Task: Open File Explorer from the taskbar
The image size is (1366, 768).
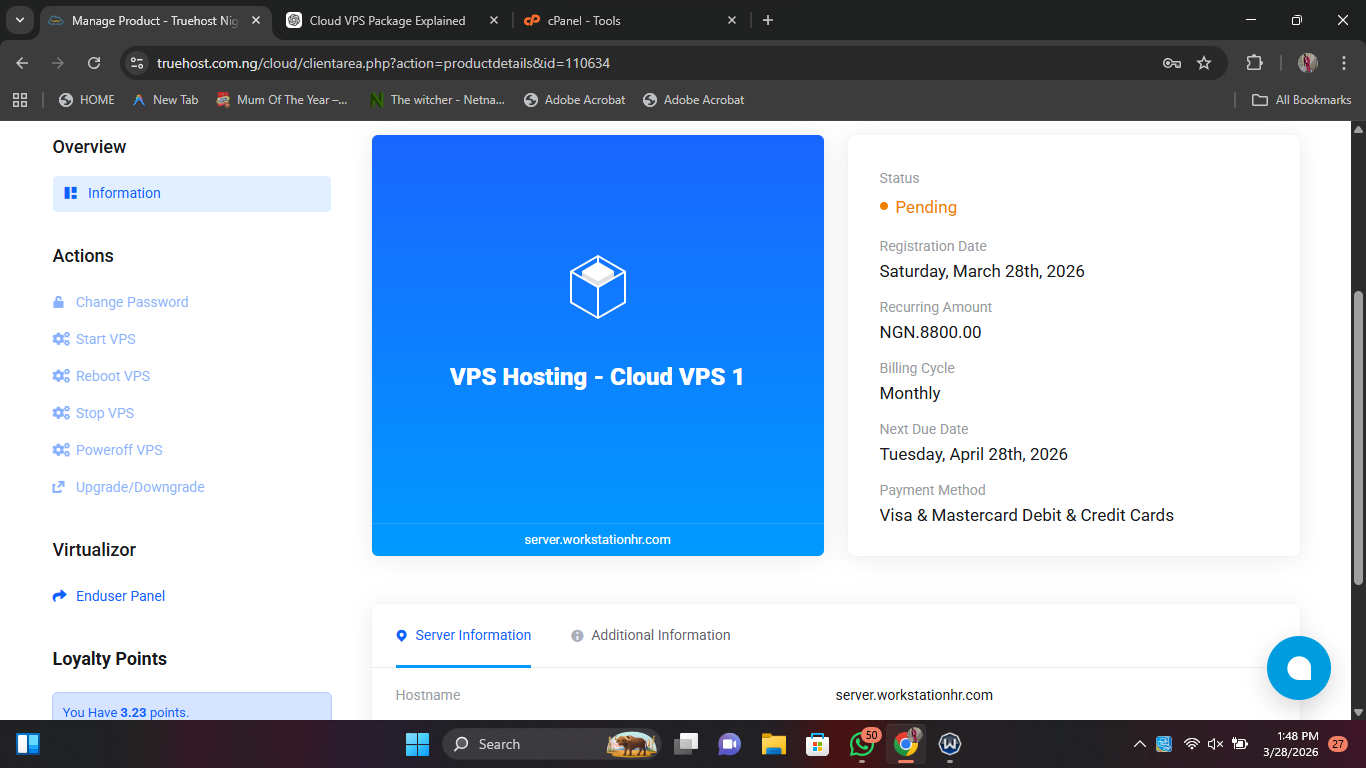Action: click(773, 744)
